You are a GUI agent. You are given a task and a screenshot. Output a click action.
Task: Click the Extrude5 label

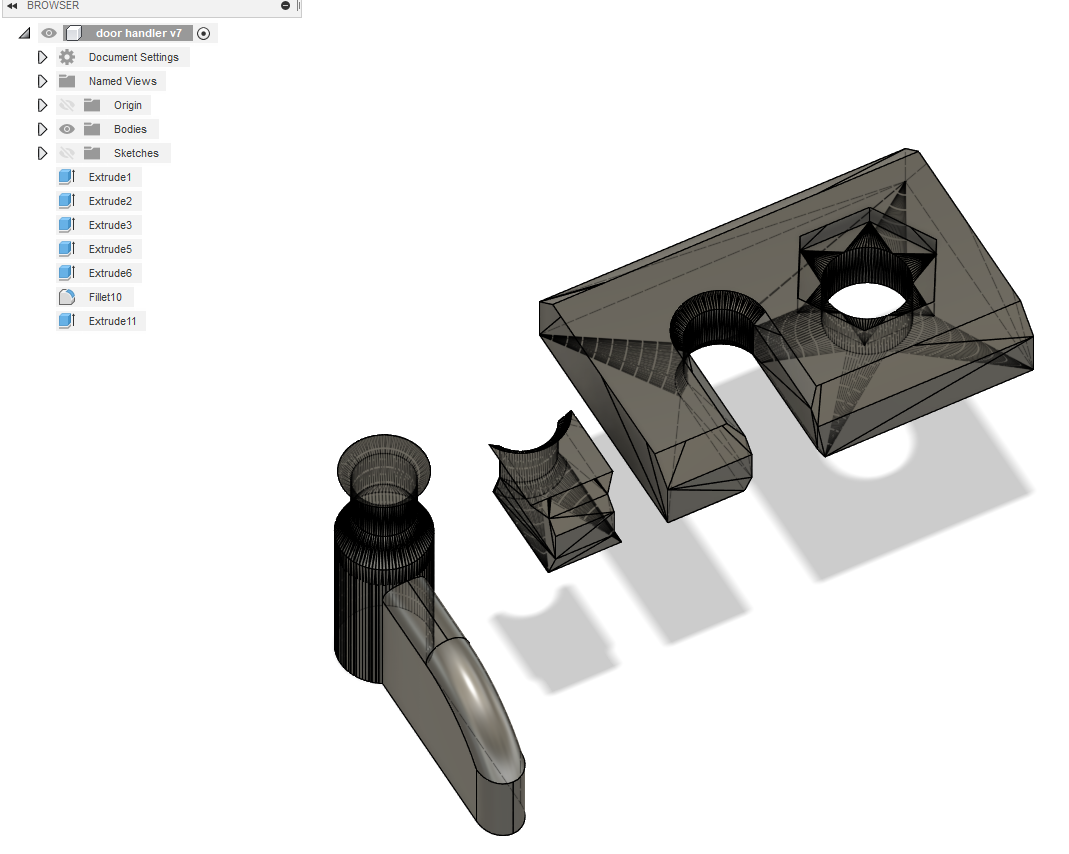pyautogui.click(x=110, y=249)
